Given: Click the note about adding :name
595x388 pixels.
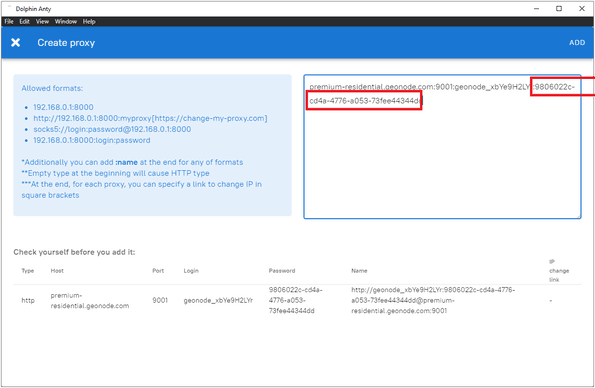Looking at the screenshot, I should (x=132, y=162).
